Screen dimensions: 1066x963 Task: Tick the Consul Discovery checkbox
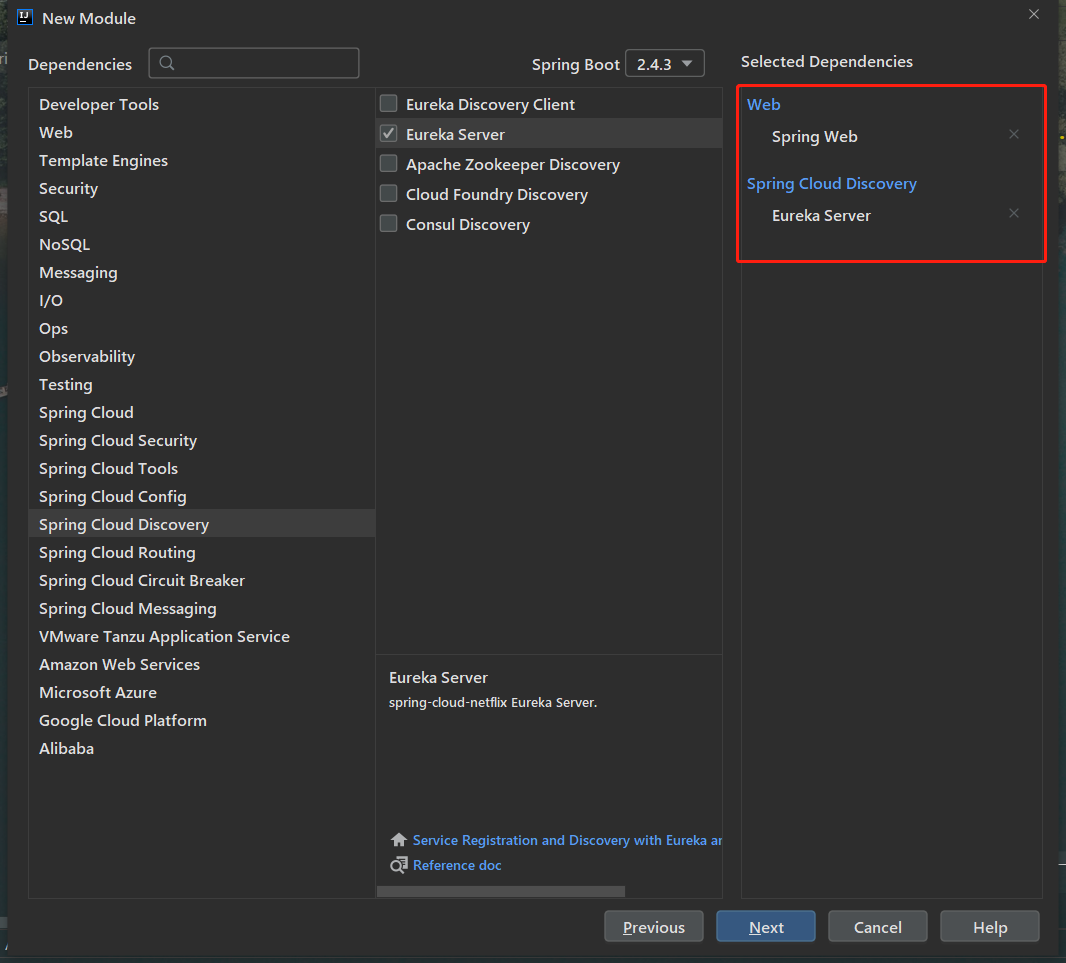tap(389, 224)
